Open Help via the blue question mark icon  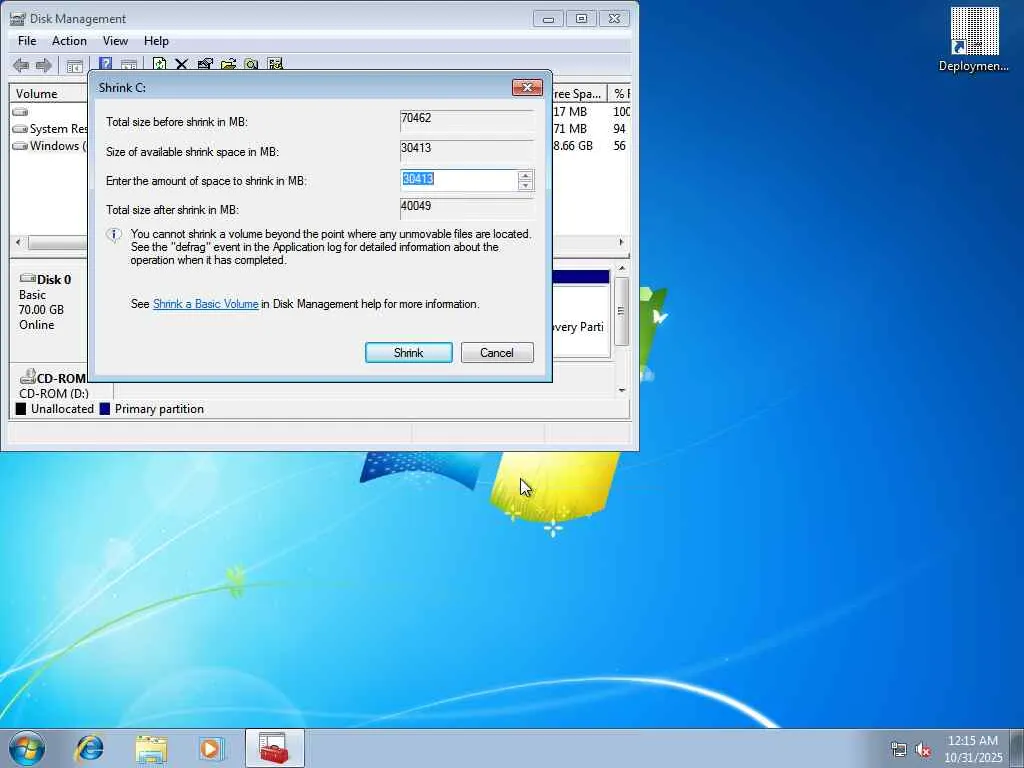[x=105, y=65]
